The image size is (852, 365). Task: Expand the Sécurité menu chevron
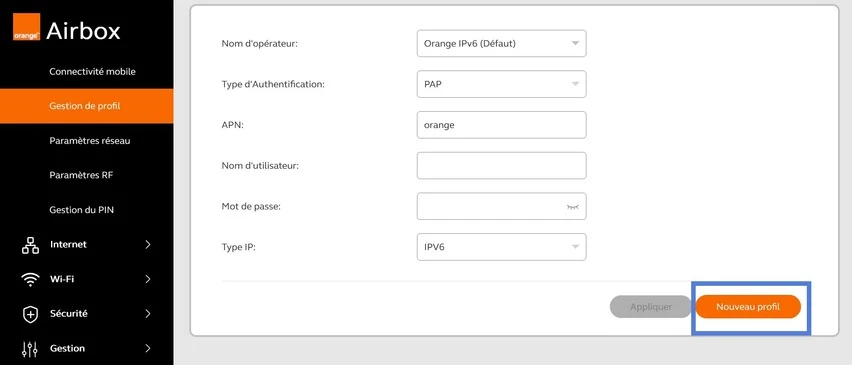(148, 313)
